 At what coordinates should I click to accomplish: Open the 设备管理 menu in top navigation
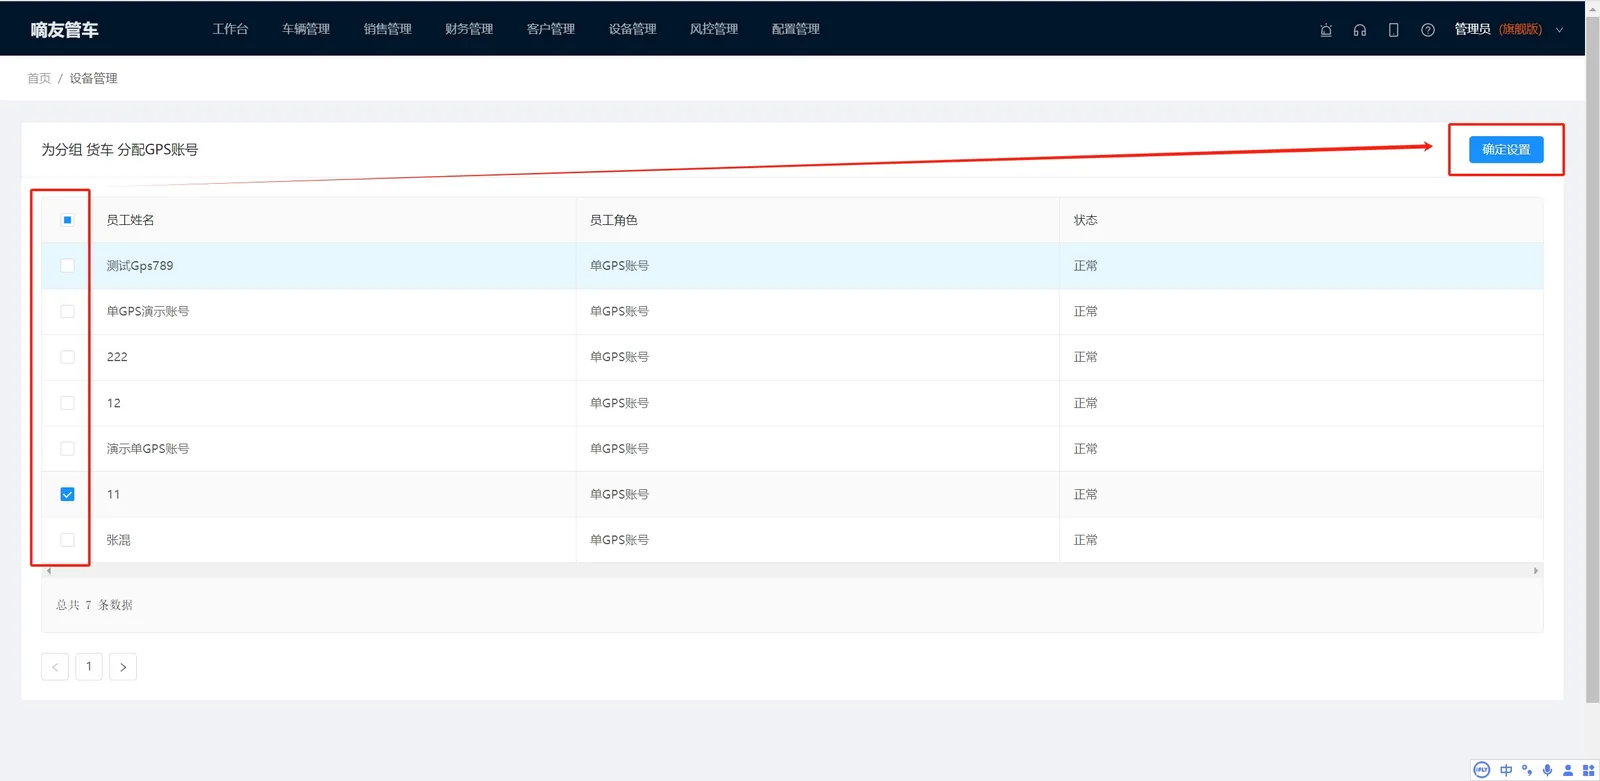[x=632, y=29]
